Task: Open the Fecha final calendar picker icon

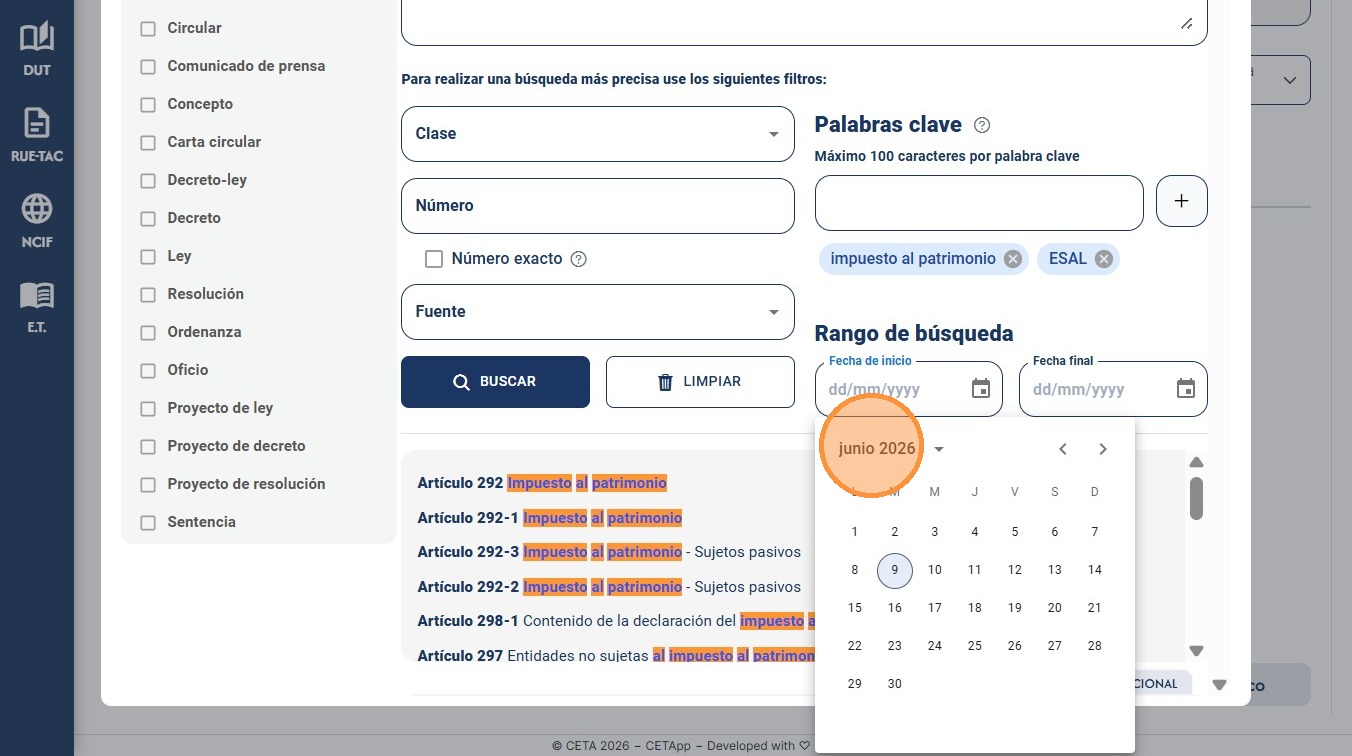Action: pos(1186,389)
